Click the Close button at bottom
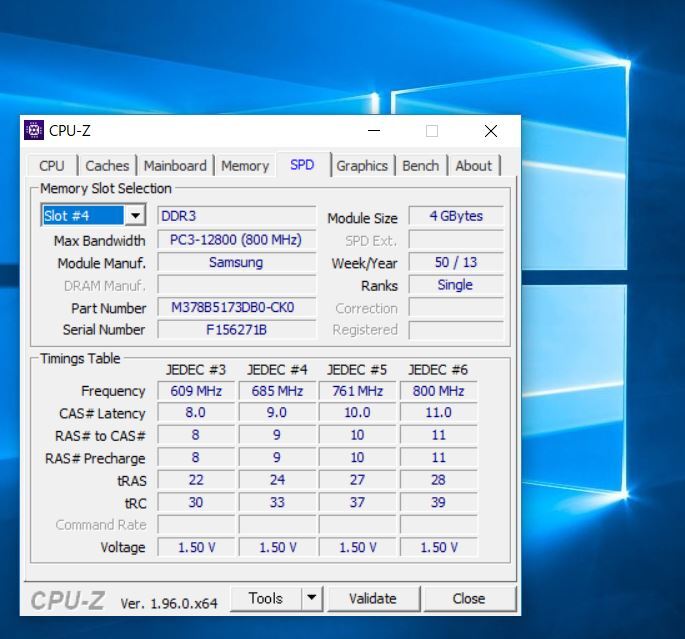This screenshot has height=639, width=685. coord(469,598)
